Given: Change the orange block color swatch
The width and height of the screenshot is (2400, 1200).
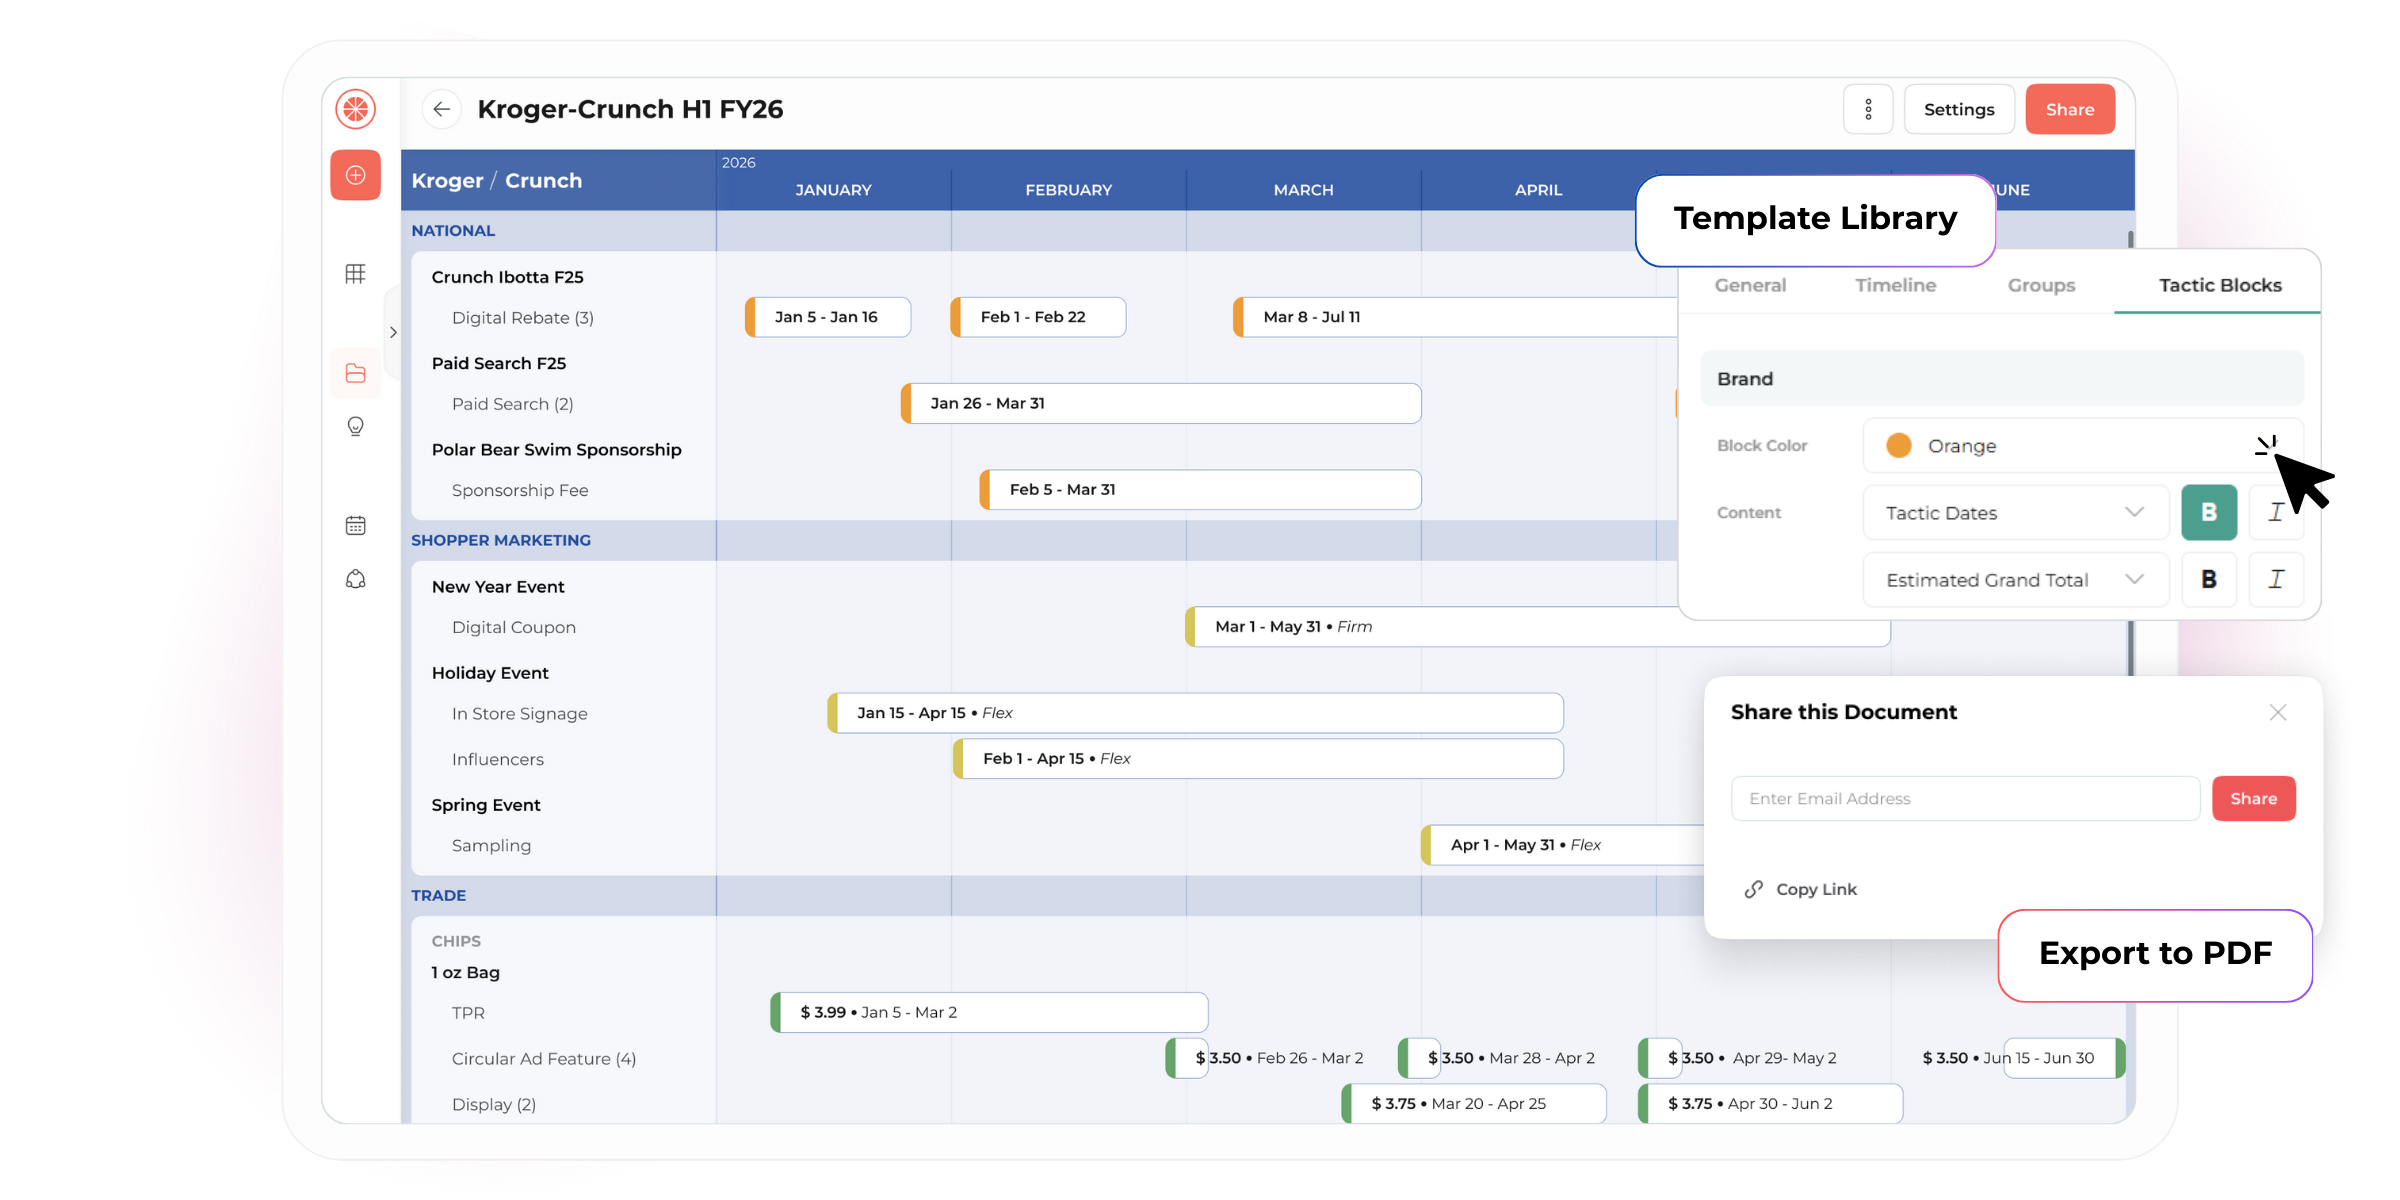Looking at the screenshot, I should click(1897, 445).
